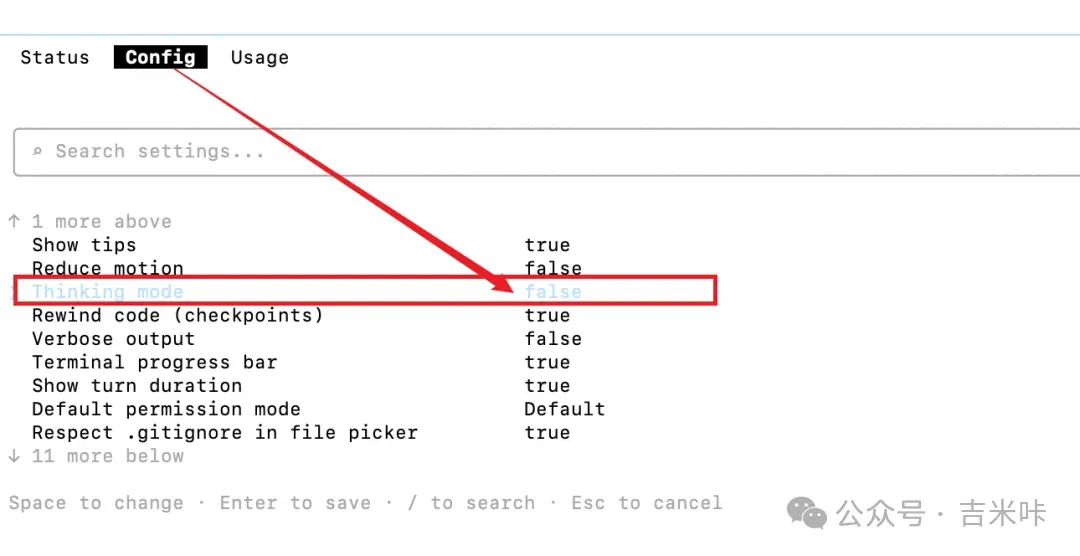Reveal earlier settings via '1 more above'
Image resolution: width=1080 pixels, height=556 pixels.
coord(102,221)
